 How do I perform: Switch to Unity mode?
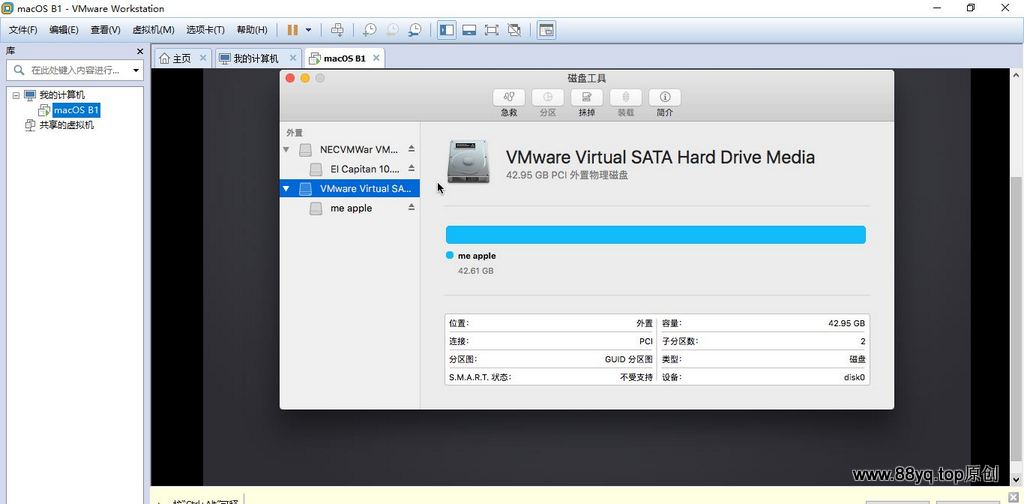click(515, 30)
